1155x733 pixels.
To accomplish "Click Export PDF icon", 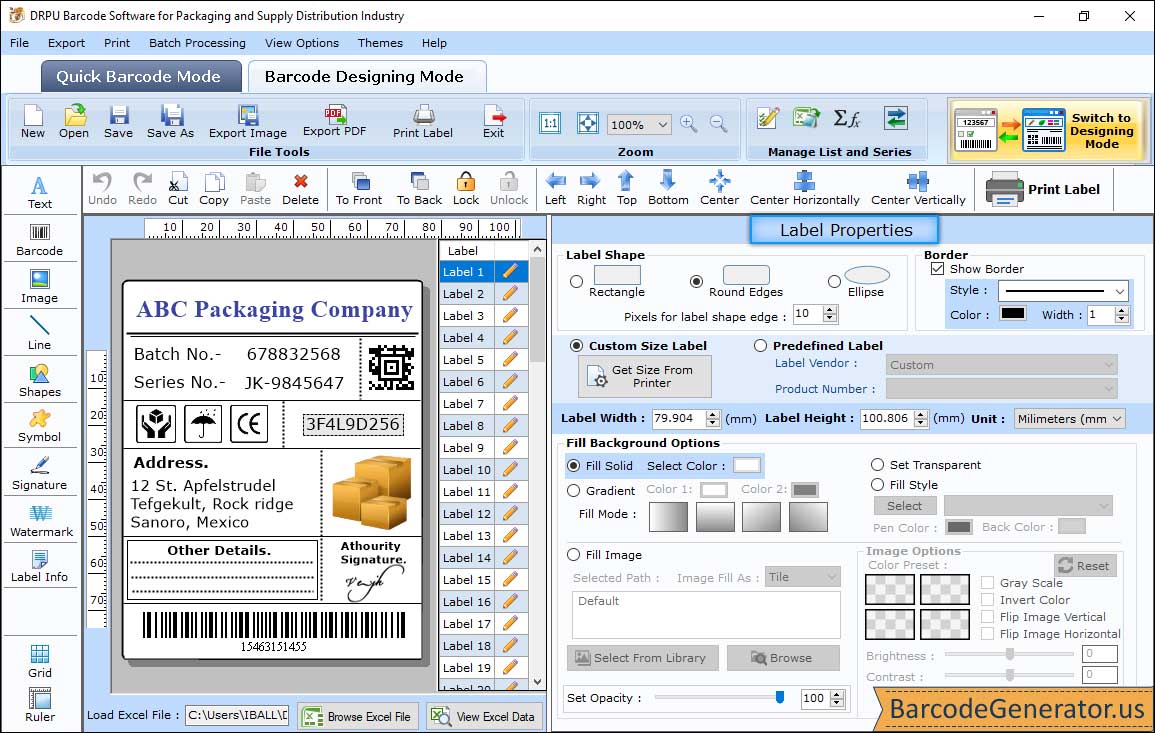I will tap(334, 120).
